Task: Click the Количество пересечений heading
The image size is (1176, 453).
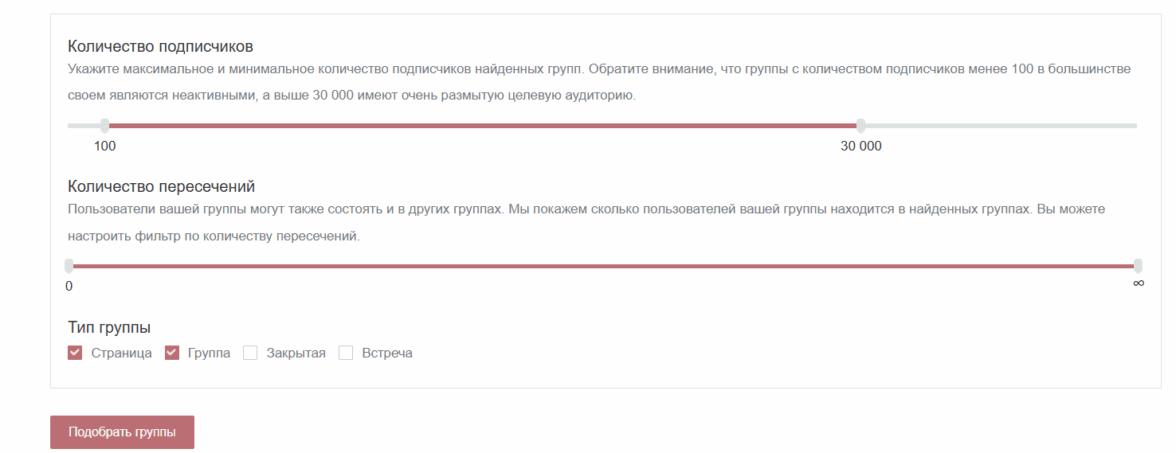Action: point(161,186)
